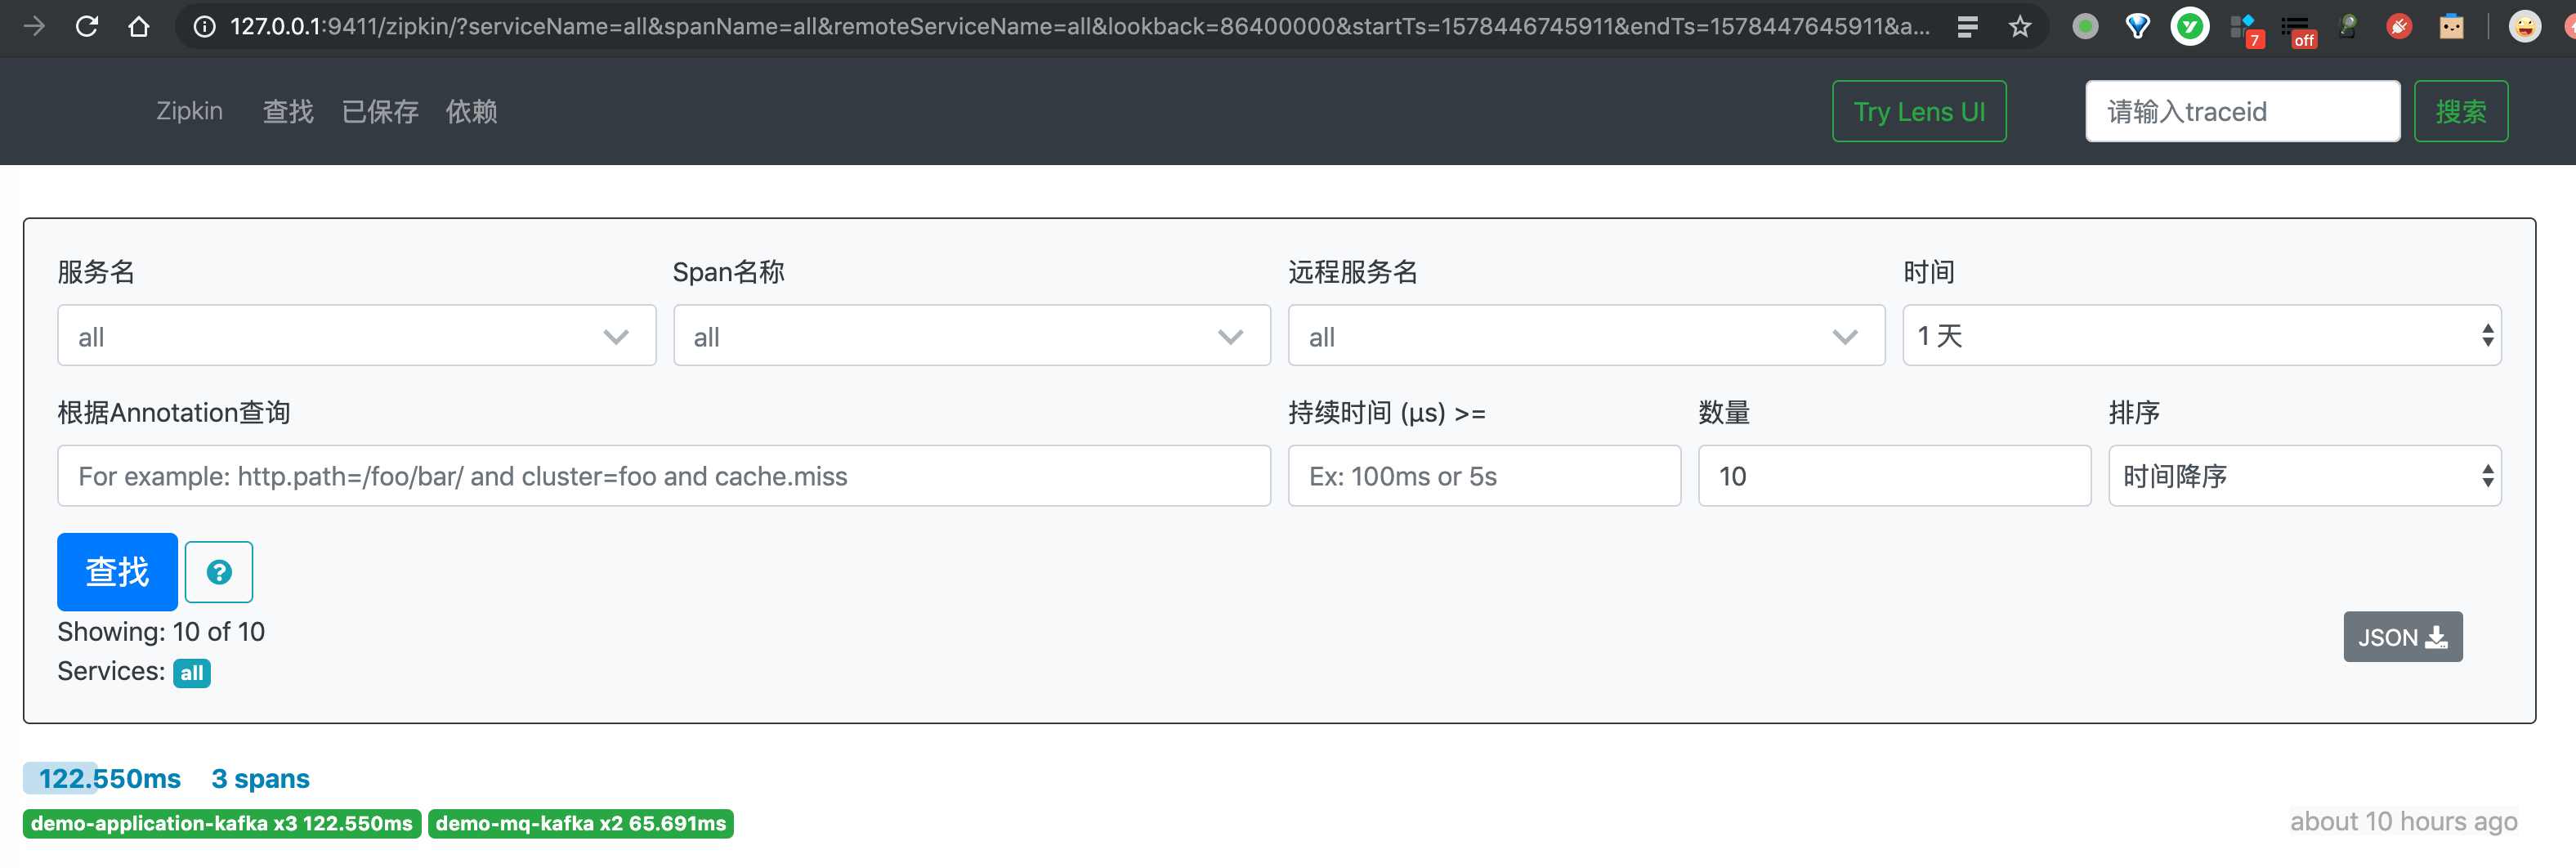Open the 已保存 nav item

[380, 111]
